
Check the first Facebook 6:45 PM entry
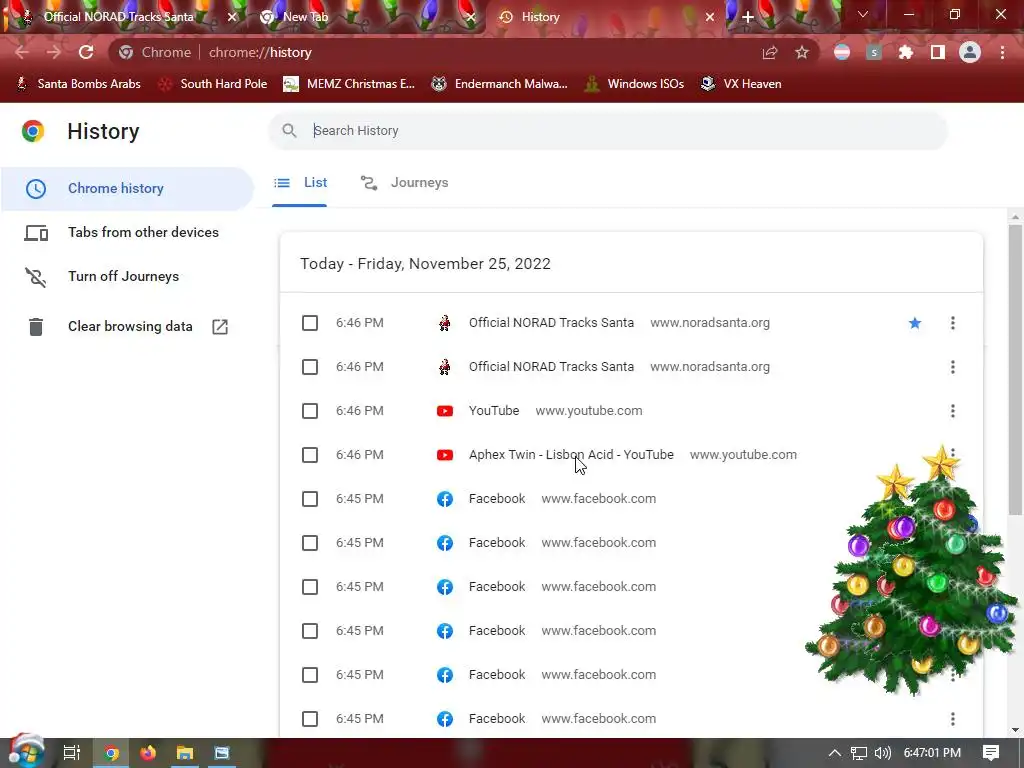pos(310,499)
